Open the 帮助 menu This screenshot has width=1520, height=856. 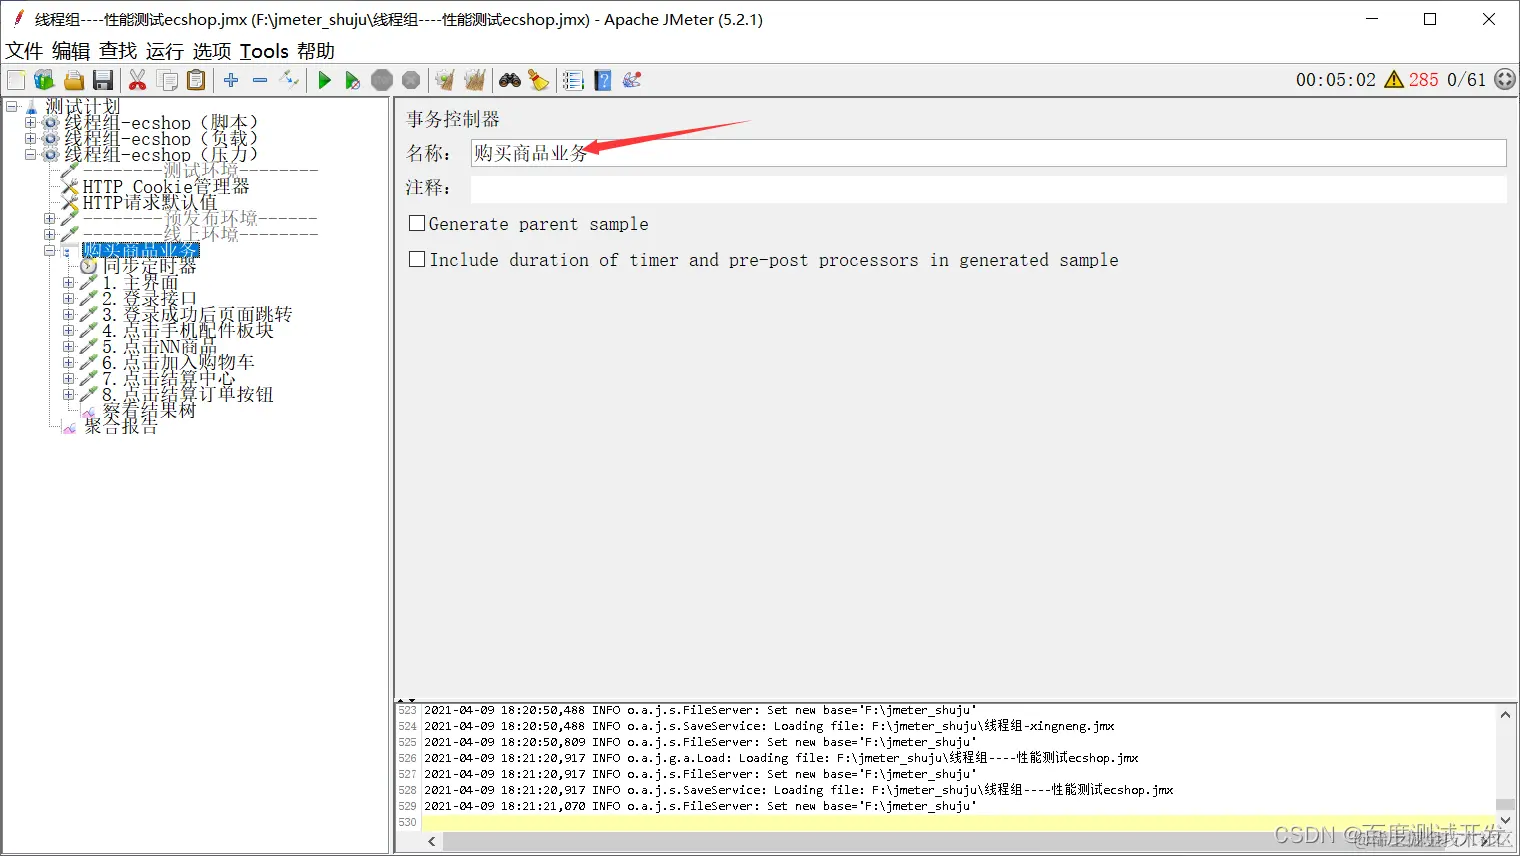coord(316,51)
